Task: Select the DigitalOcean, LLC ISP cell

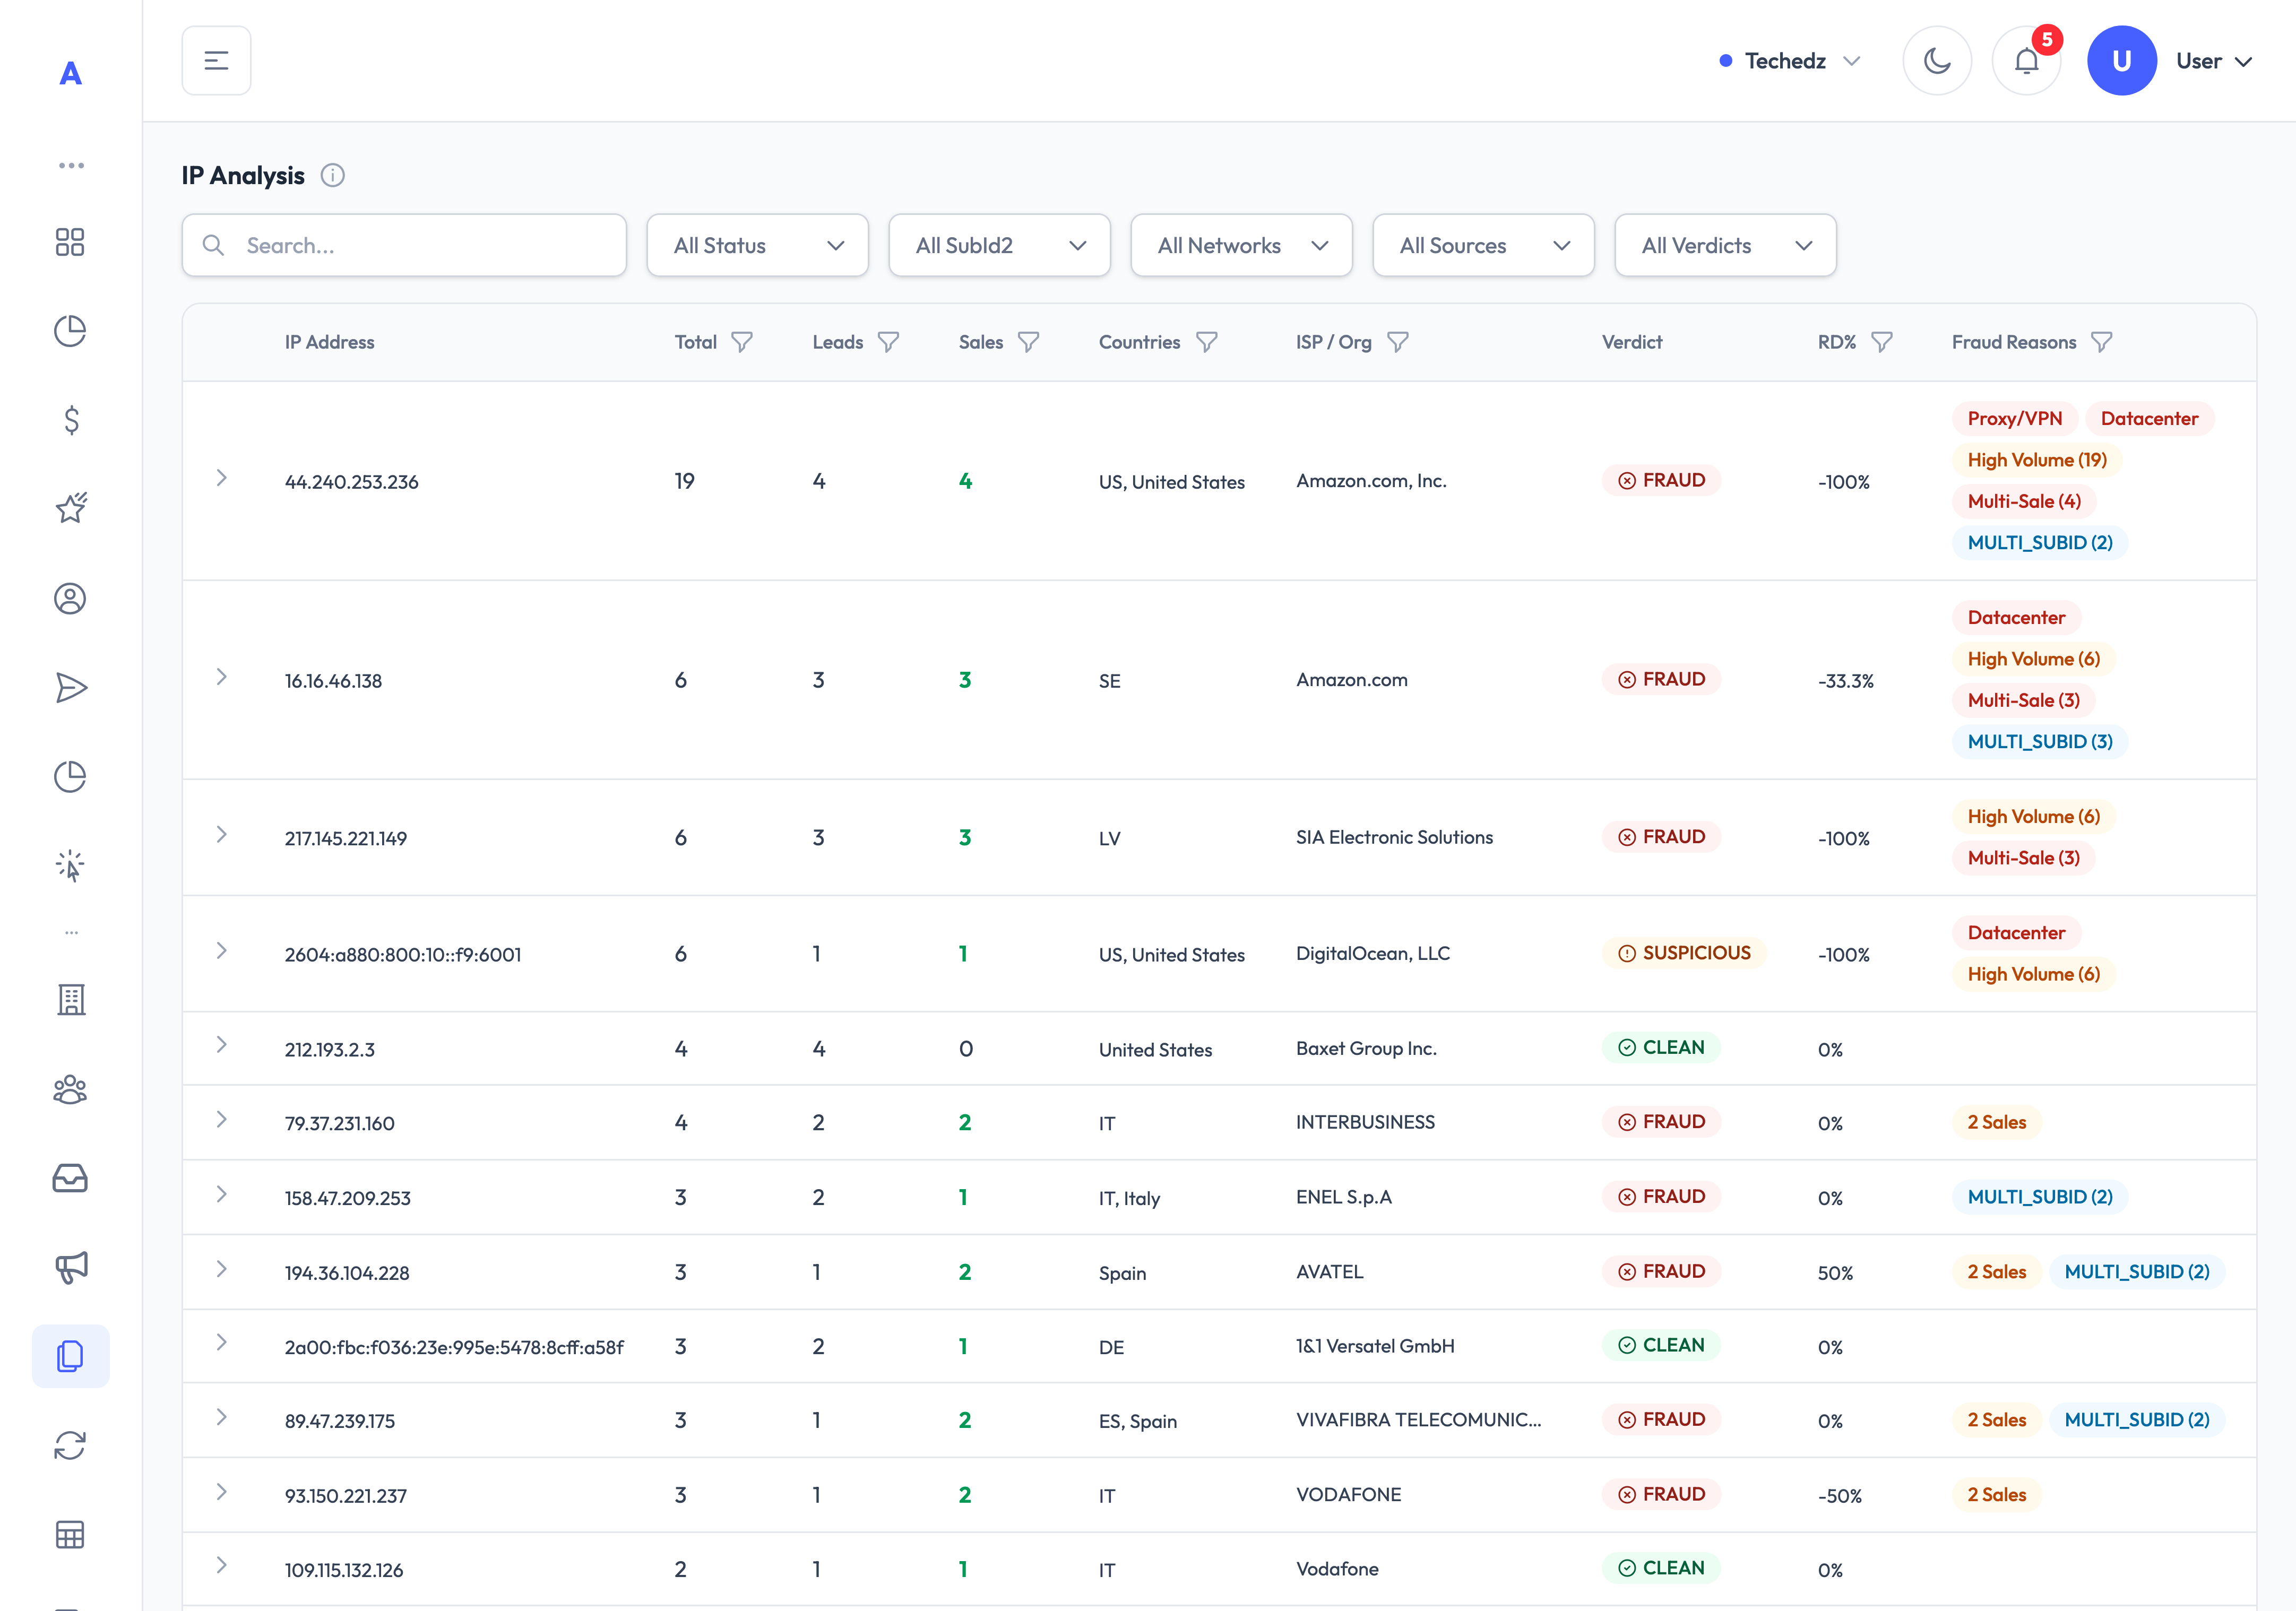Action: click(1373, 954)
